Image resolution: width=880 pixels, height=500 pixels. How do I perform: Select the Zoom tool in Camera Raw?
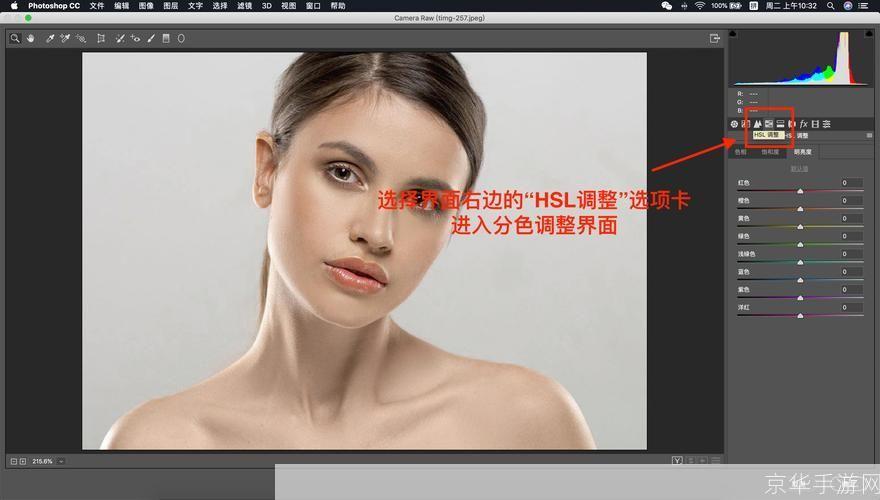tap(15, 38)
